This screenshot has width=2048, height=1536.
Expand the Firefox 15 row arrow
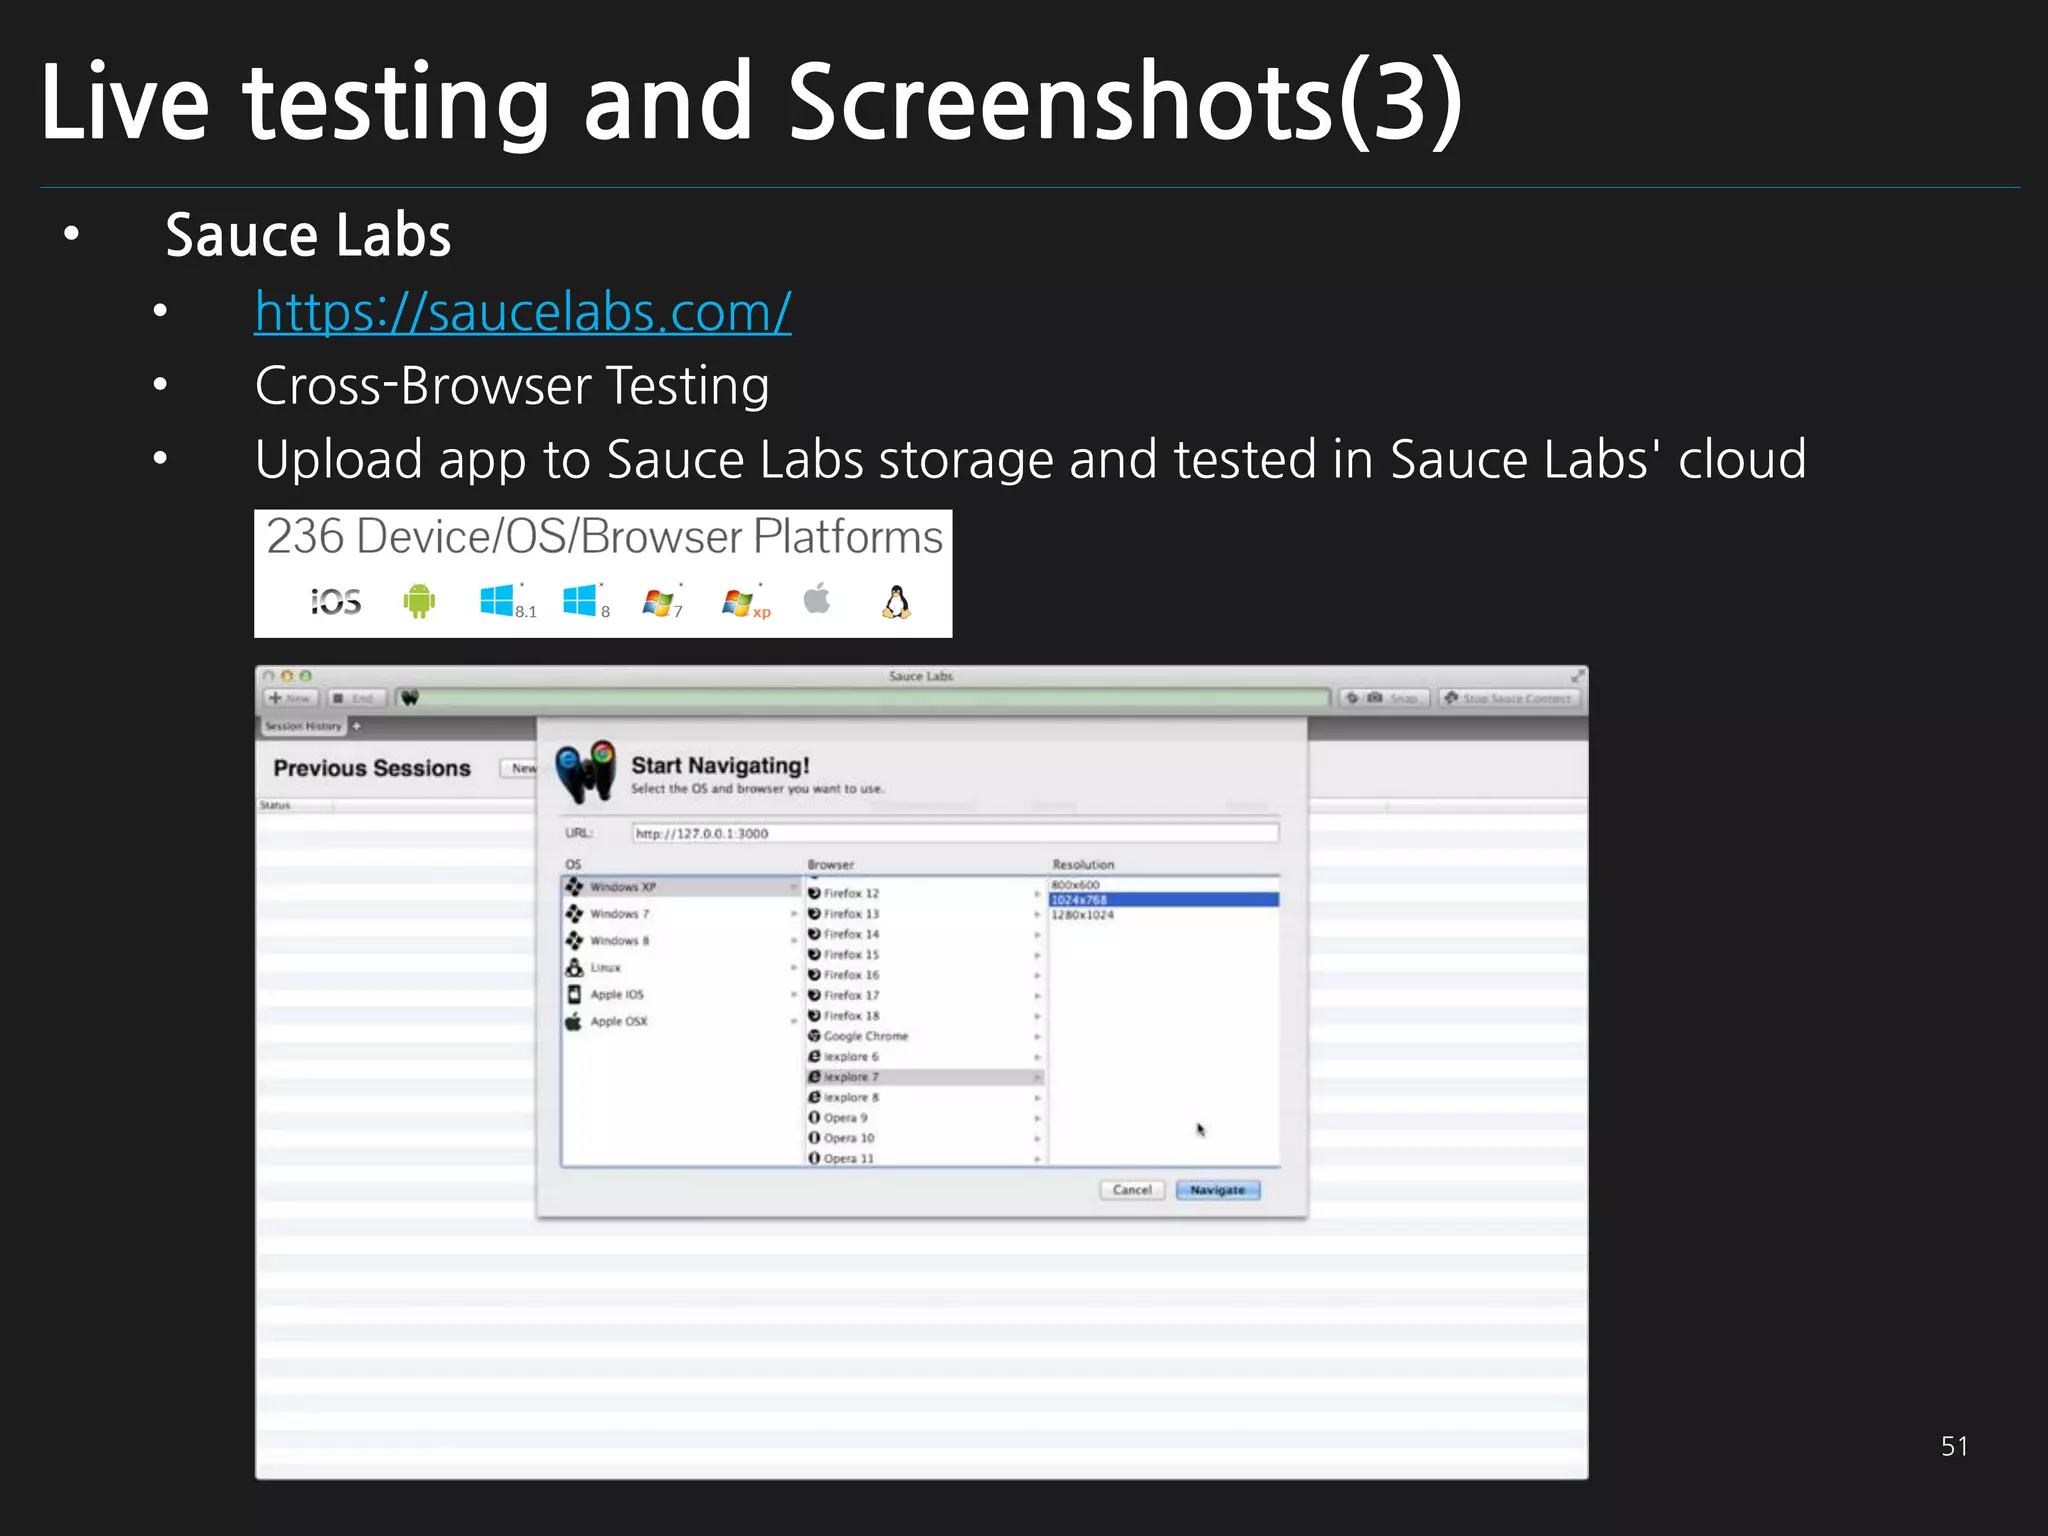[1037, 955]
